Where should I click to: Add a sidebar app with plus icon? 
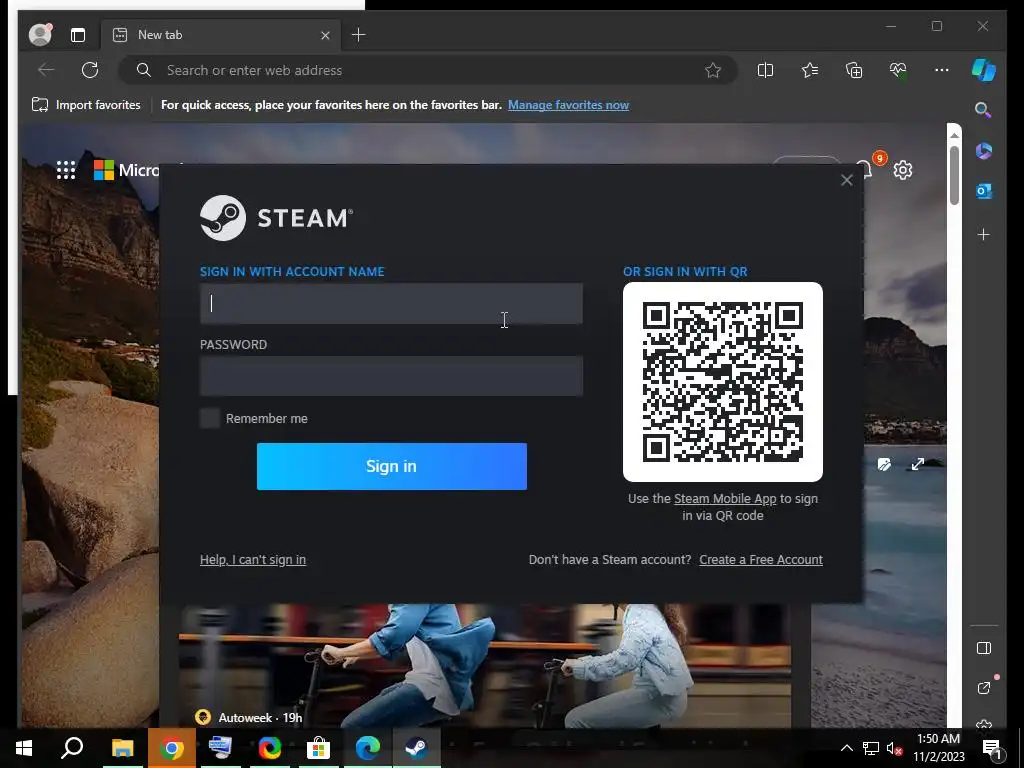[x=984, y=234]
